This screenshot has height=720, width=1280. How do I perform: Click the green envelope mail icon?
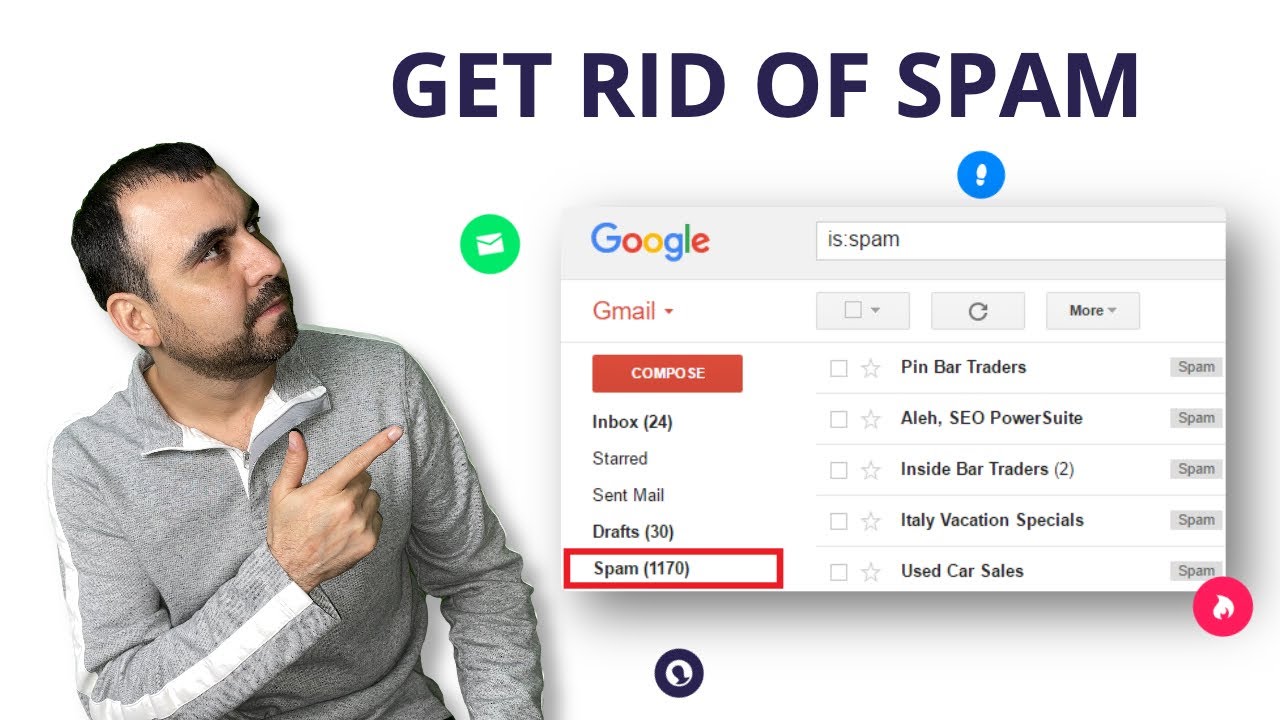tap(490, 244)
